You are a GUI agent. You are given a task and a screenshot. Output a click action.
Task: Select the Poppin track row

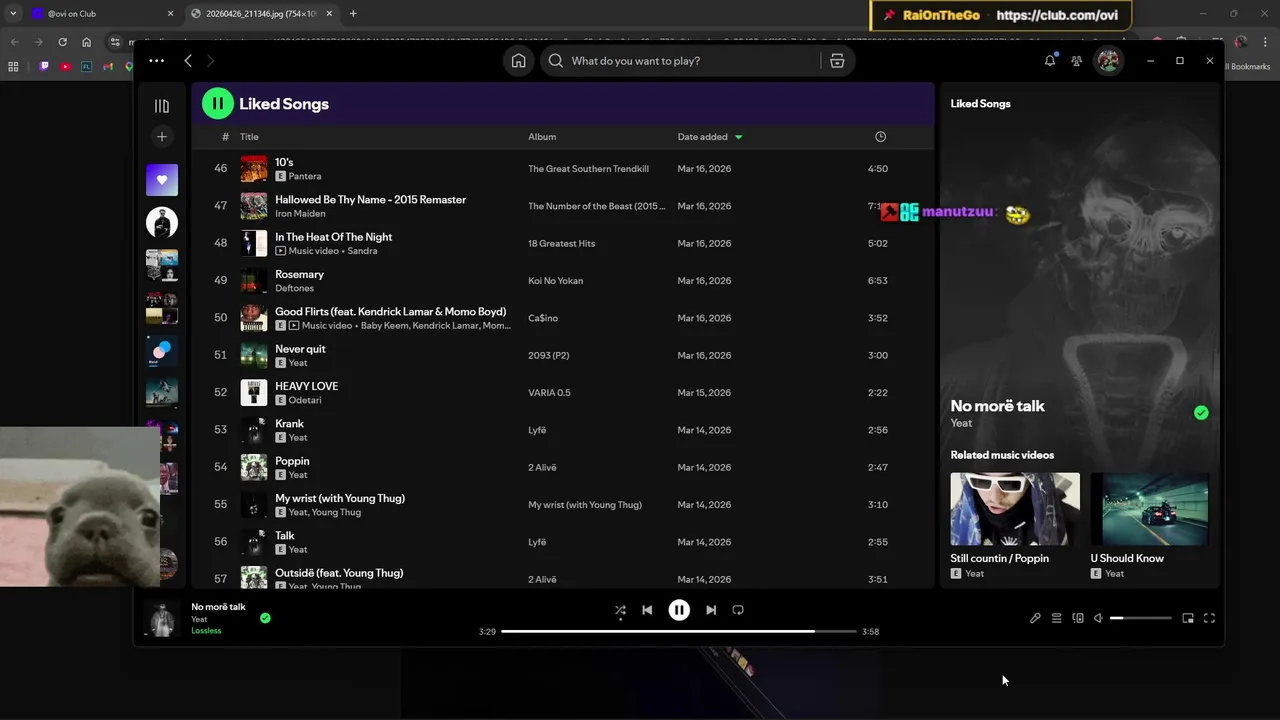tap(563, 467)
